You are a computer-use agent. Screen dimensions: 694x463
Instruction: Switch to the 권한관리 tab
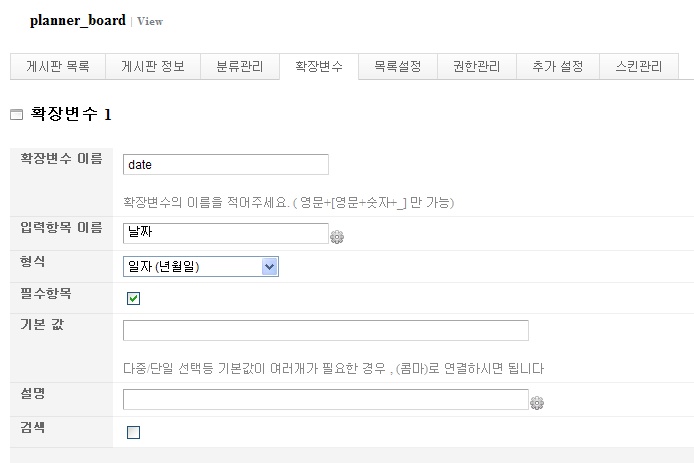[477, 66]
